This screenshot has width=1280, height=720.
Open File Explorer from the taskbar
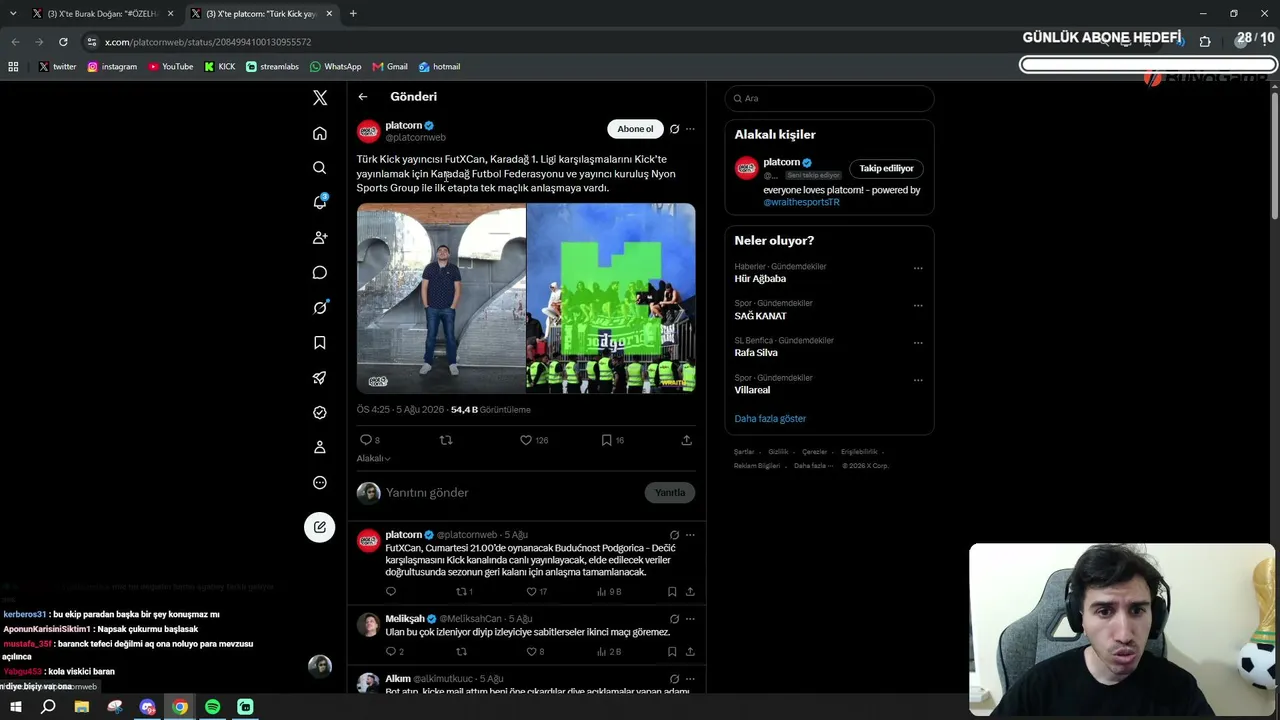82,707
